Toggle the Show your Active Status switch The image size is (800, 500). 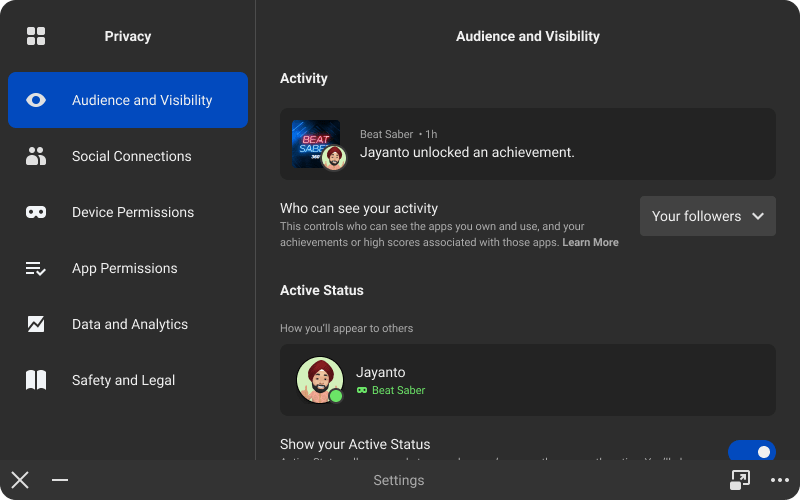coord(752,451)
